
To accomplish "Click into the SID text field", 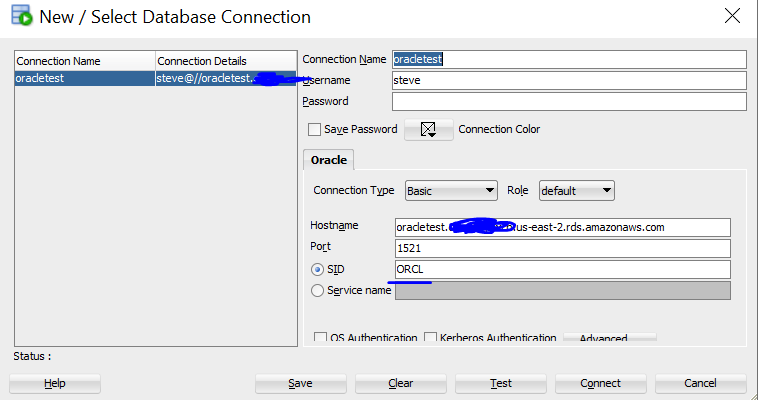I will click(563, 269).
